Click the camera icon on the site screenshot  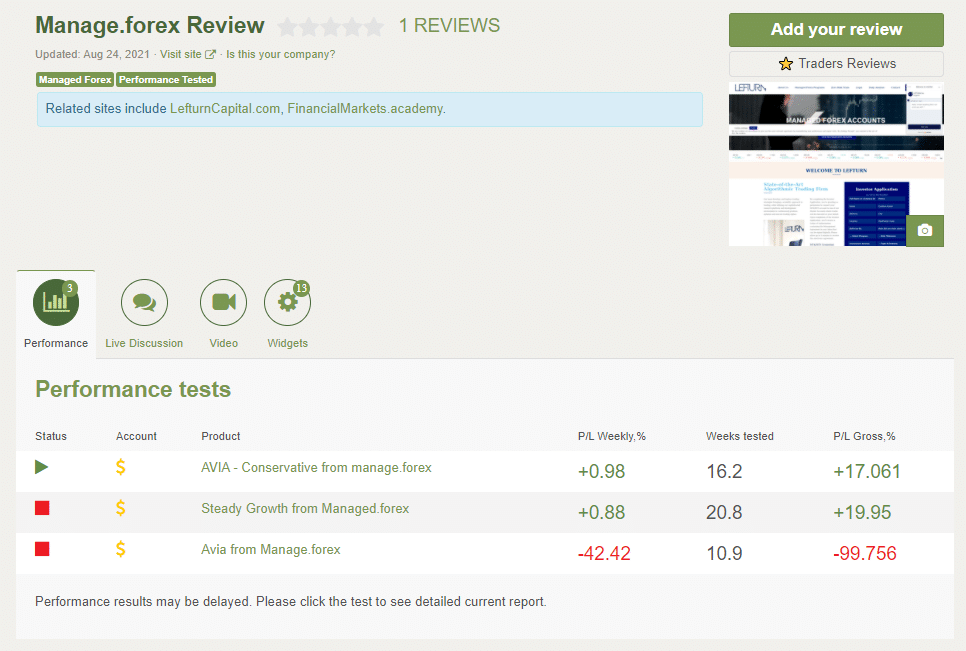click(x=924, y=230)
